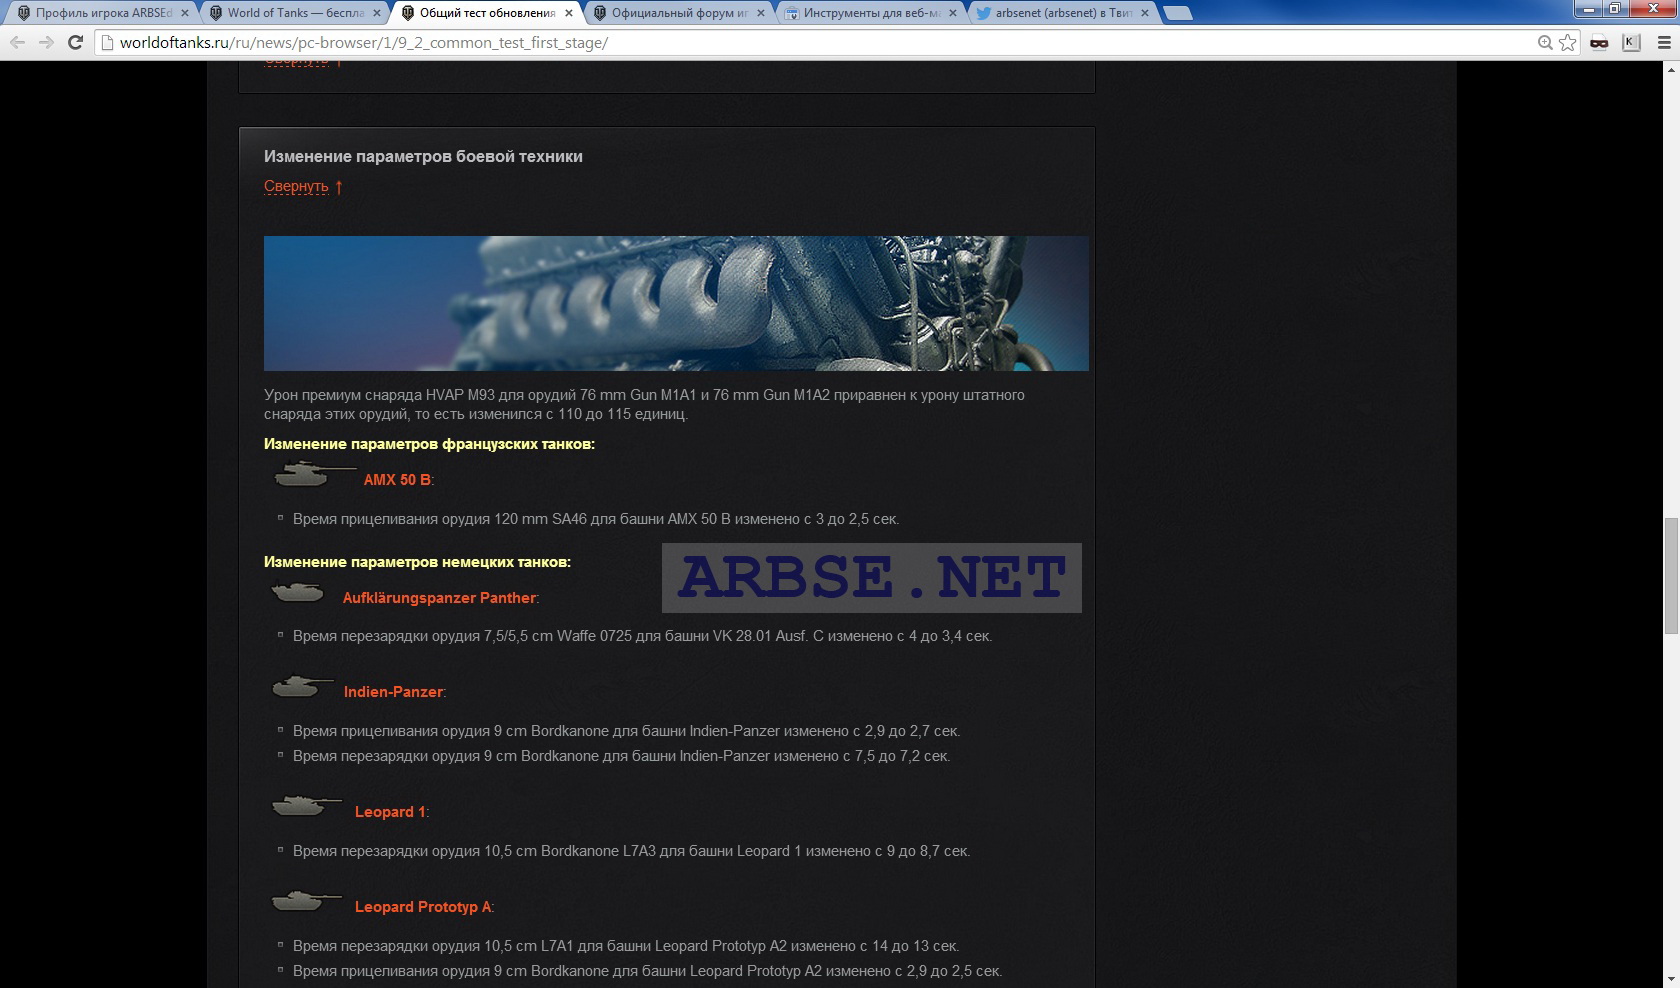Screen dimensions: 1680x988
Task: Open the Aufklärungspanzer Panther link
Action: click(x=439, y=598)
